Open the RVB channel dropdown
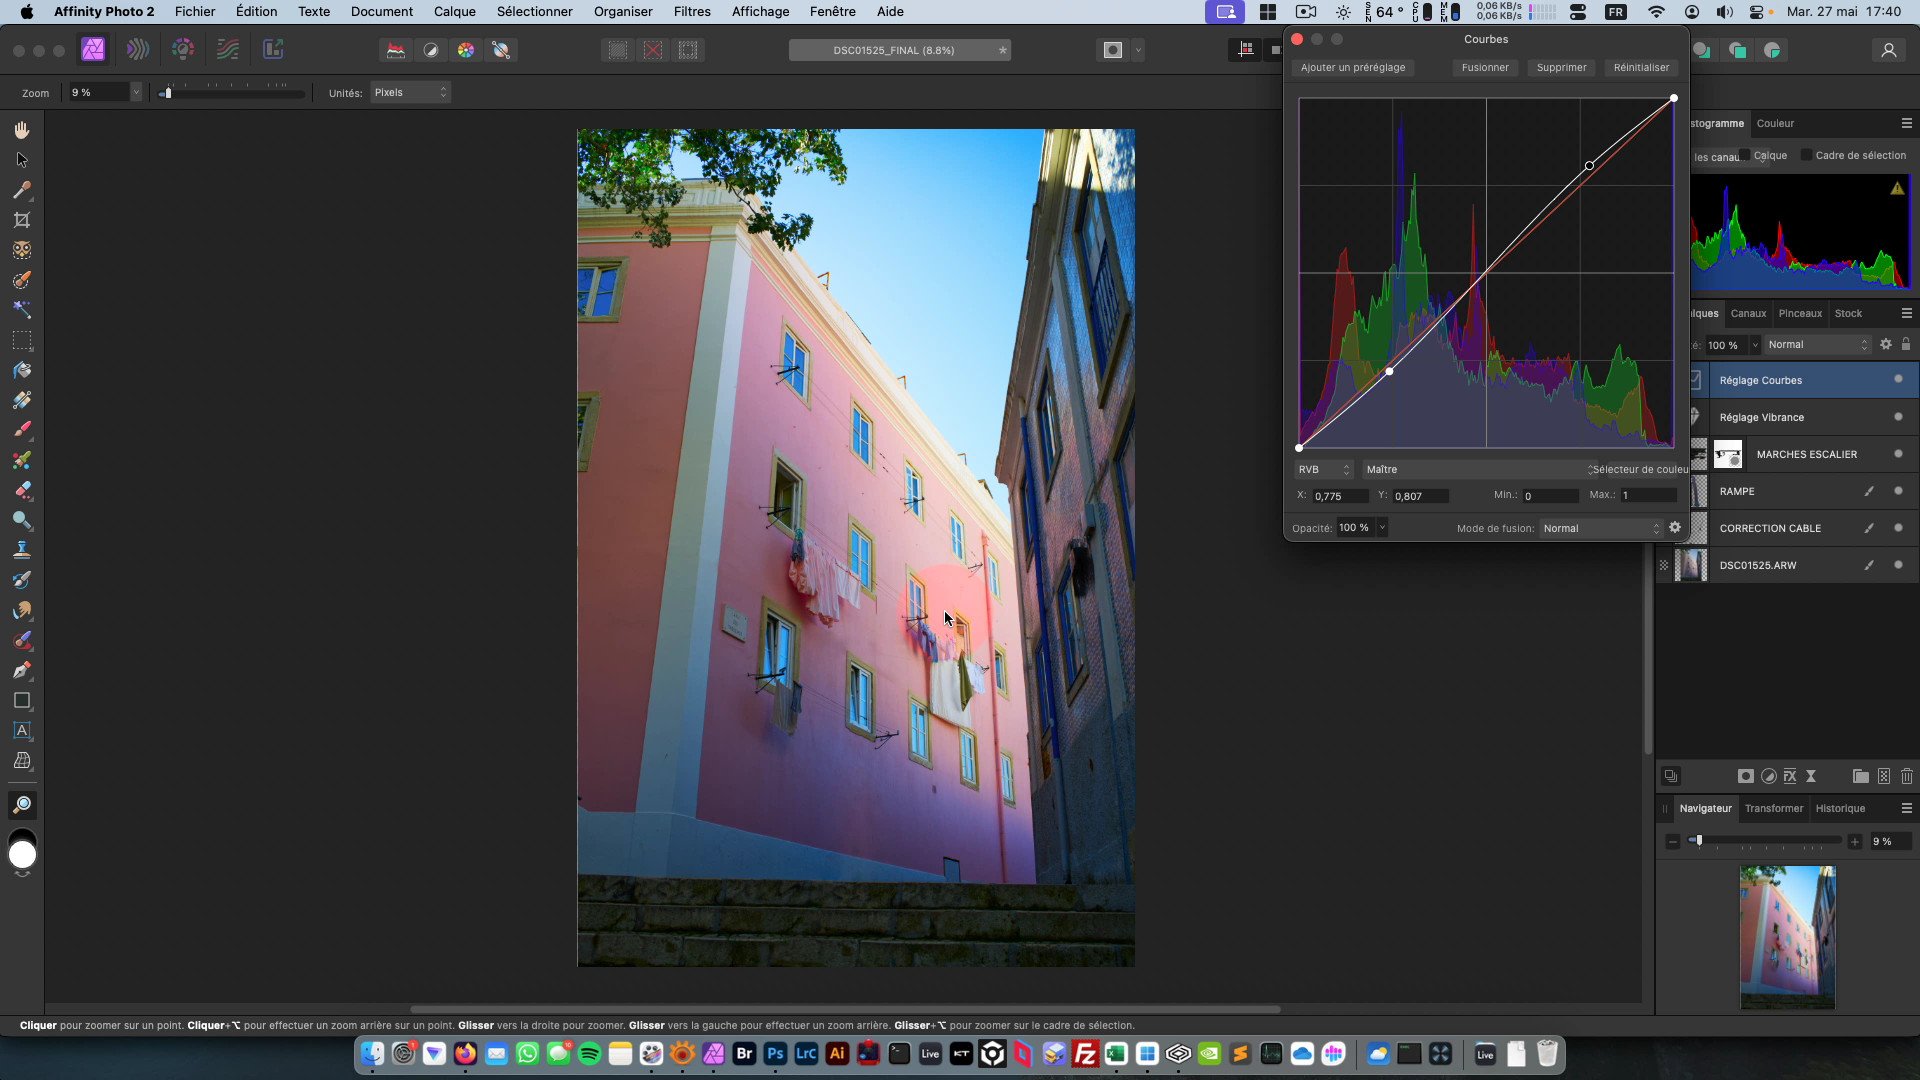Image resolution: width=1920 pixels, height=1080 pixels. [x=1323, y=469]
